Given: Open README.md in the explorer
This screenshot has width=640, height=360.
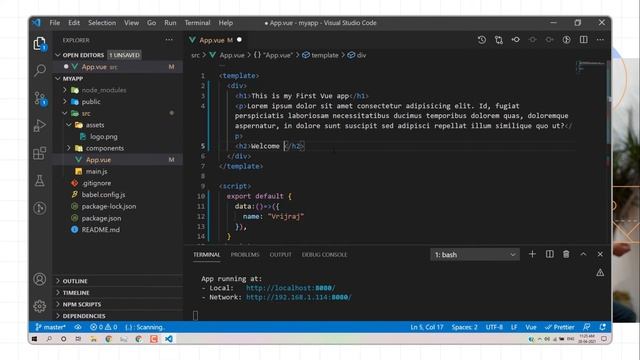Looking at the screenshot, I should [100, 229].
